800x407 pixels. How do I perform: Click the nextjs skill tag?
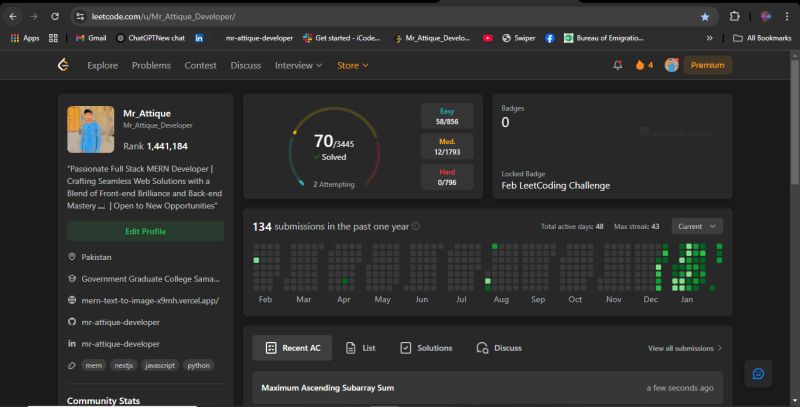point(123,365)
